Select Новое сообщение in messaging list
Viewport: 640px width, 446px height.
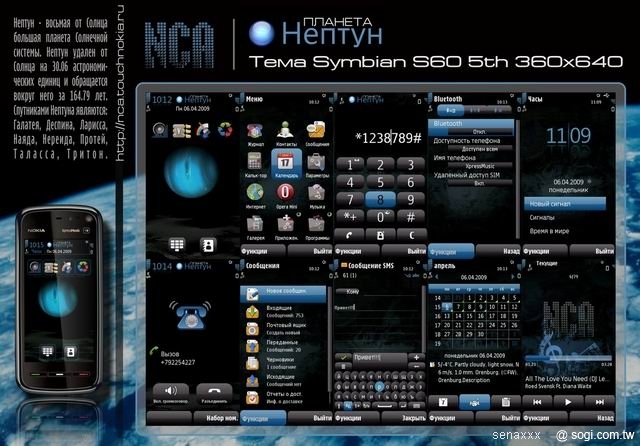(285, 291)
